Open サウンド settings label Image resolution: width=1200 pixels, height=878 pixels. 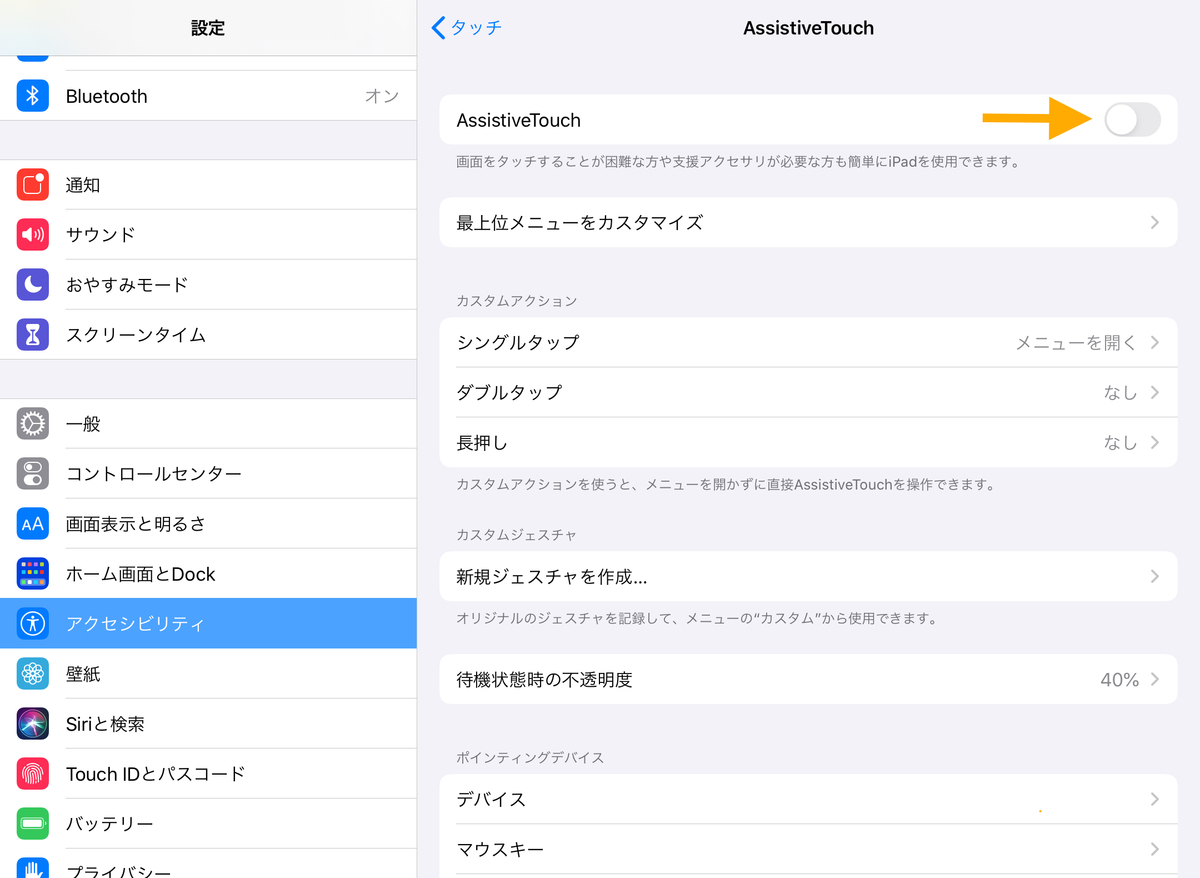pos(100,235)
